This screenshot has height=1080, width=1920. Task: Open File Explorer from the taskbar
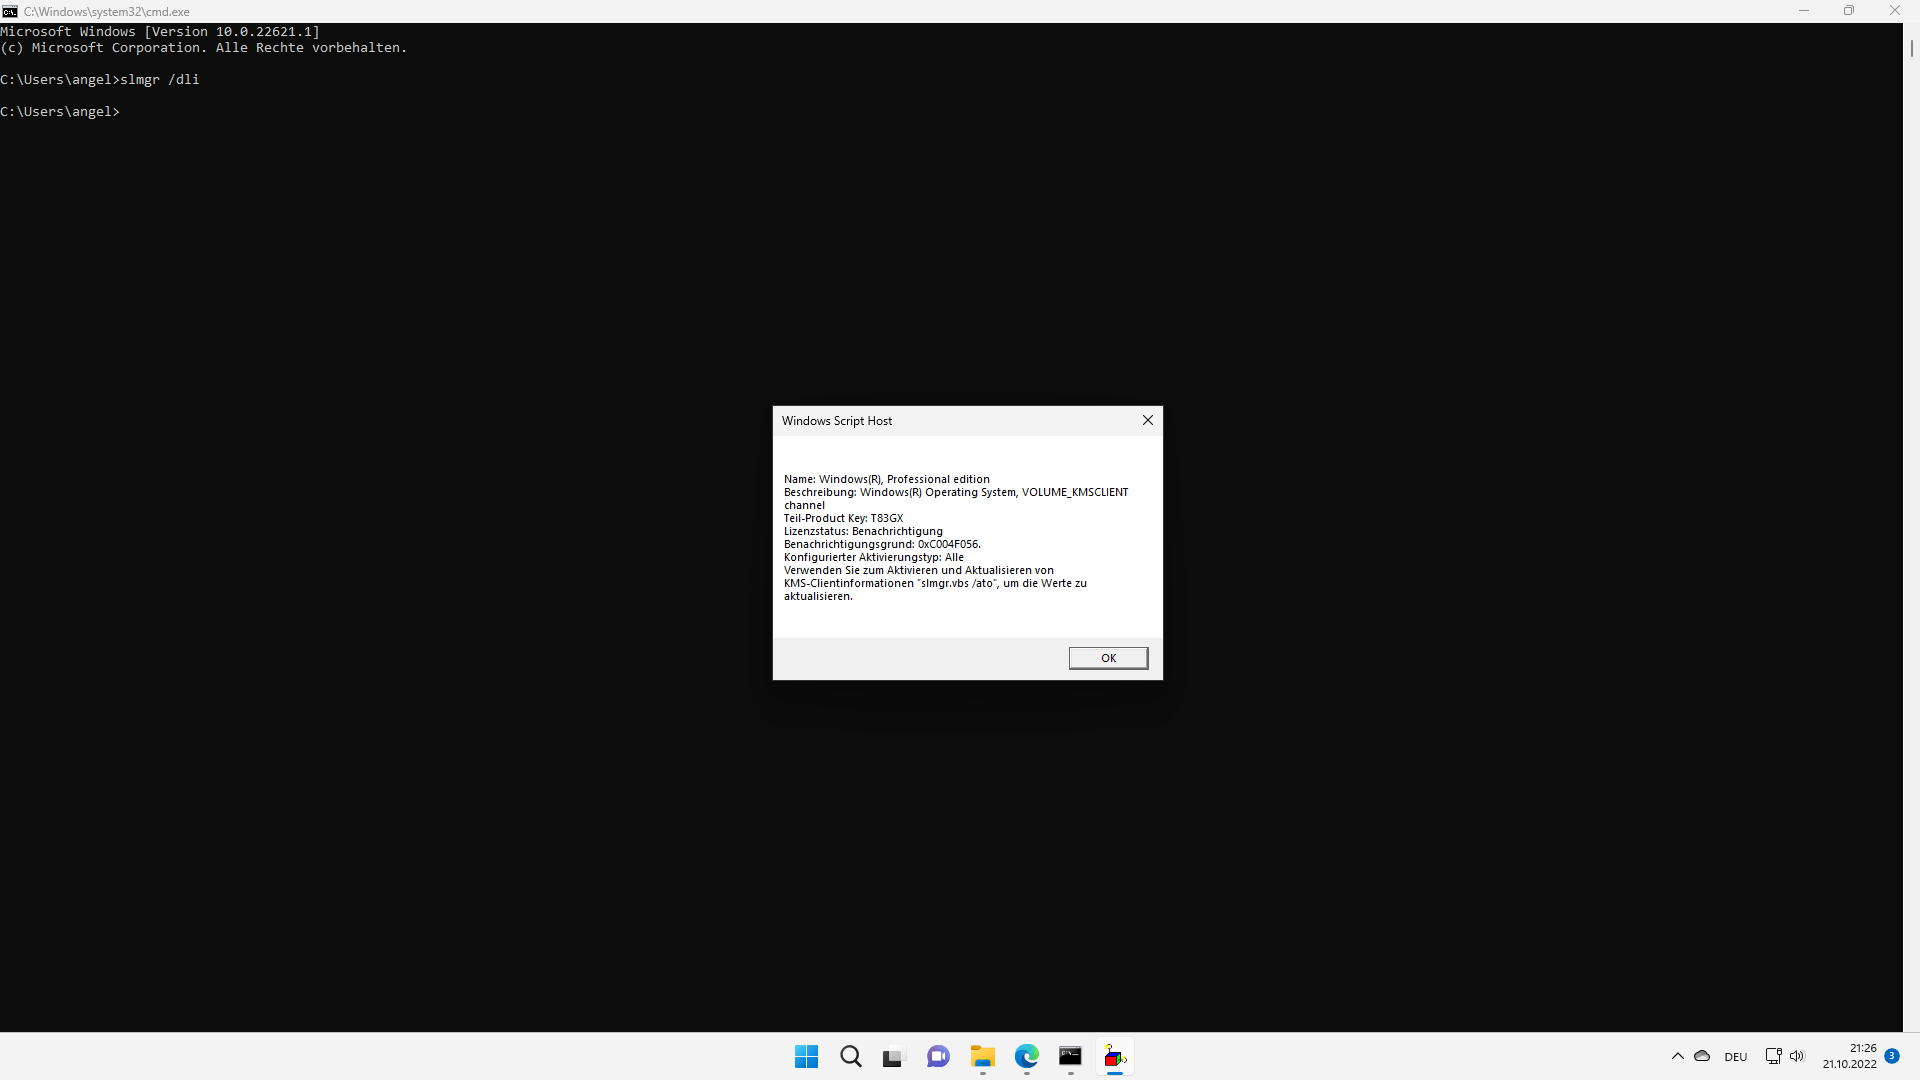pyautogui.click(x=982, y=1056)
